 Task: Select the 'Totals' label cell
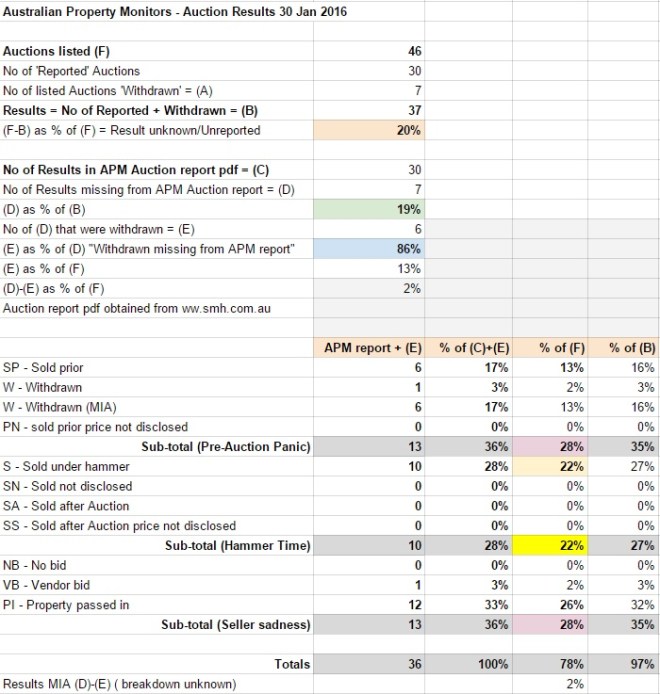coord(292,664)
